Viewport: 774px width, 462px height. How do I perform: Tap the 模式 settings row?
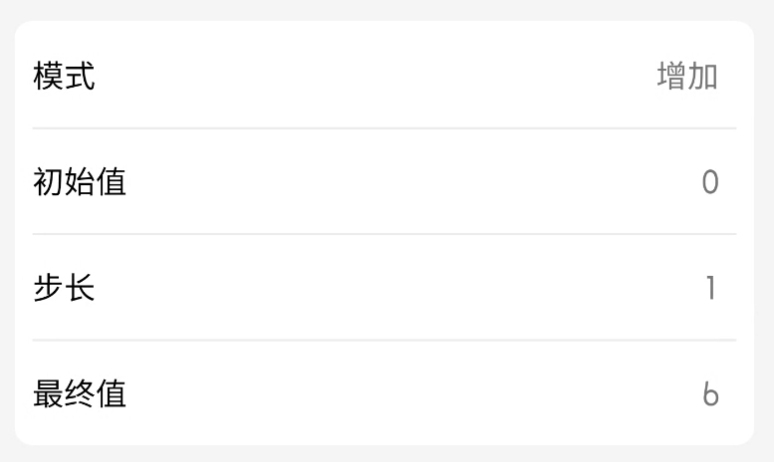(384, 76)
